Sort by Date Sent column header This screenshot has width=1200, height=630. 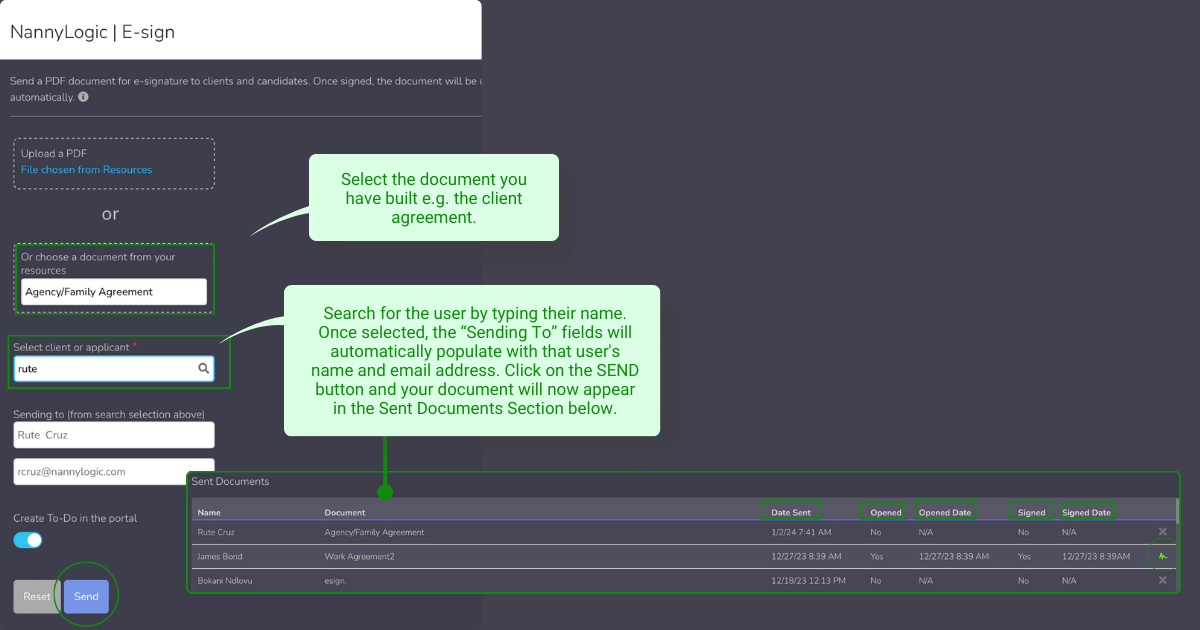click(791, 512)
